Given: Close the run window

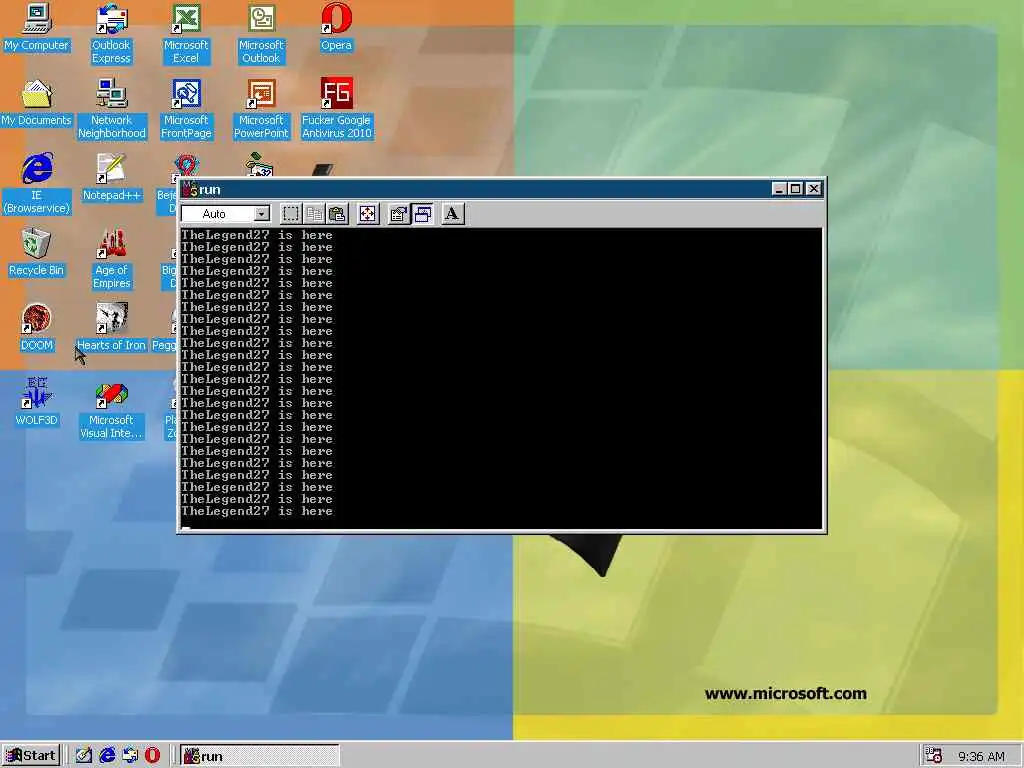Looking at the screenshot, I should tap(814, 189).
